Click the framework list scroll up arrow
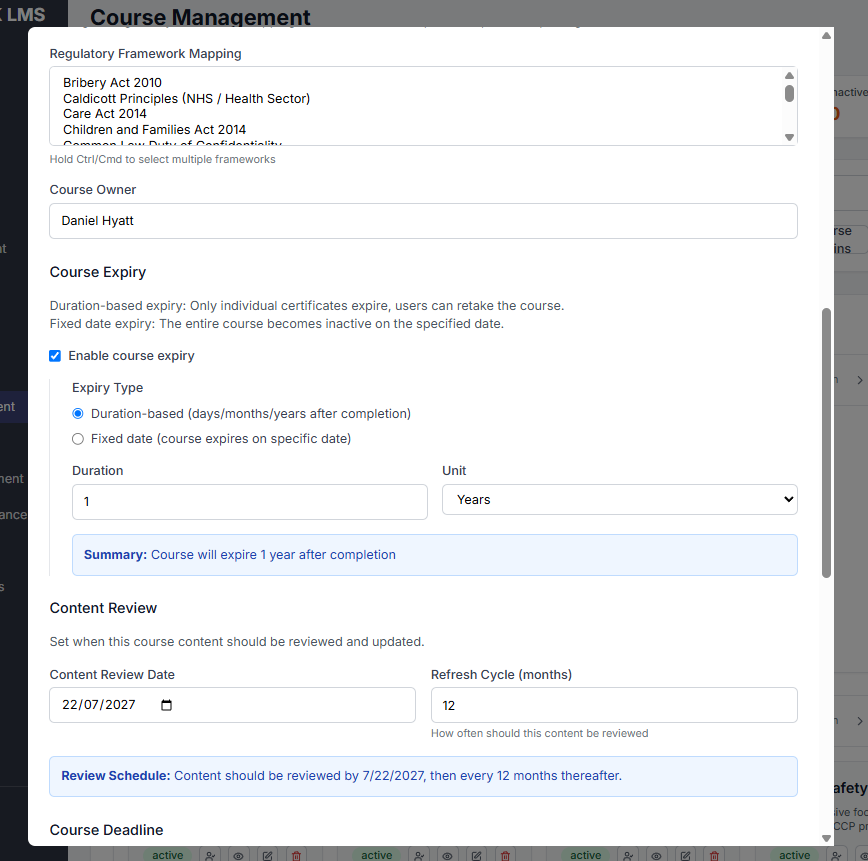The image size is (868, 861). coord(789,76)
